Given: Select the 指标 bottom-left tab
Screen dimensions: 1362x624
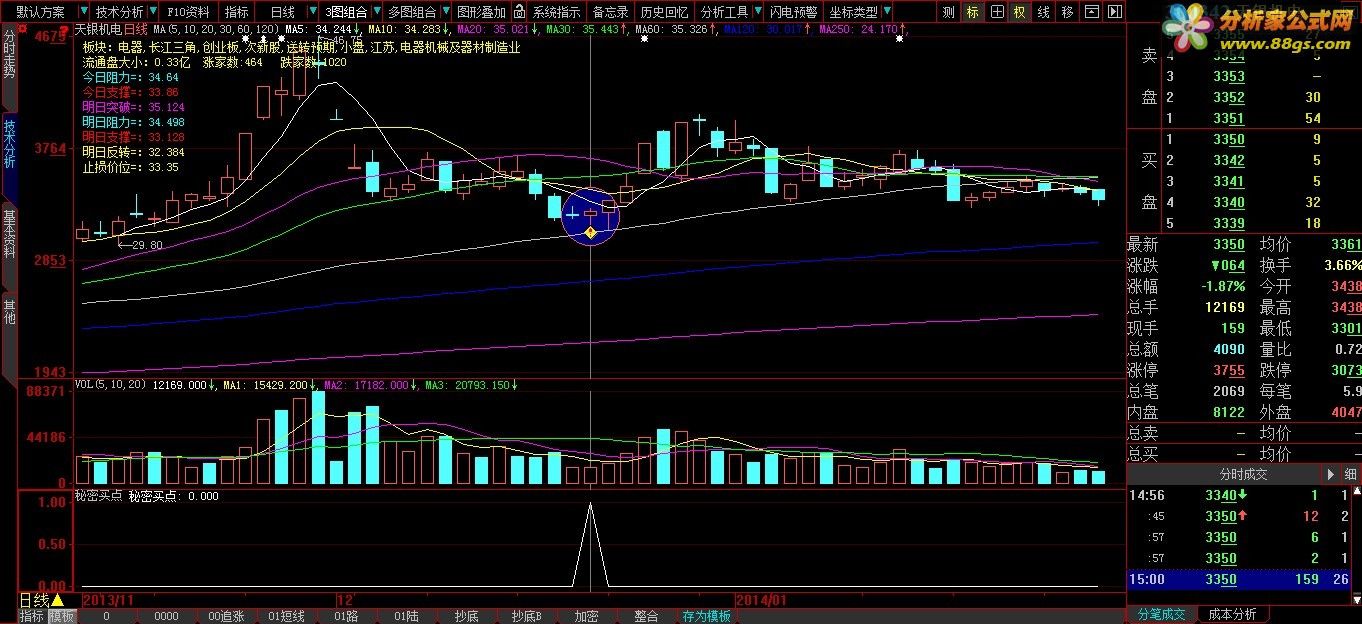Looking at the screenshot, I should (32, 616).
